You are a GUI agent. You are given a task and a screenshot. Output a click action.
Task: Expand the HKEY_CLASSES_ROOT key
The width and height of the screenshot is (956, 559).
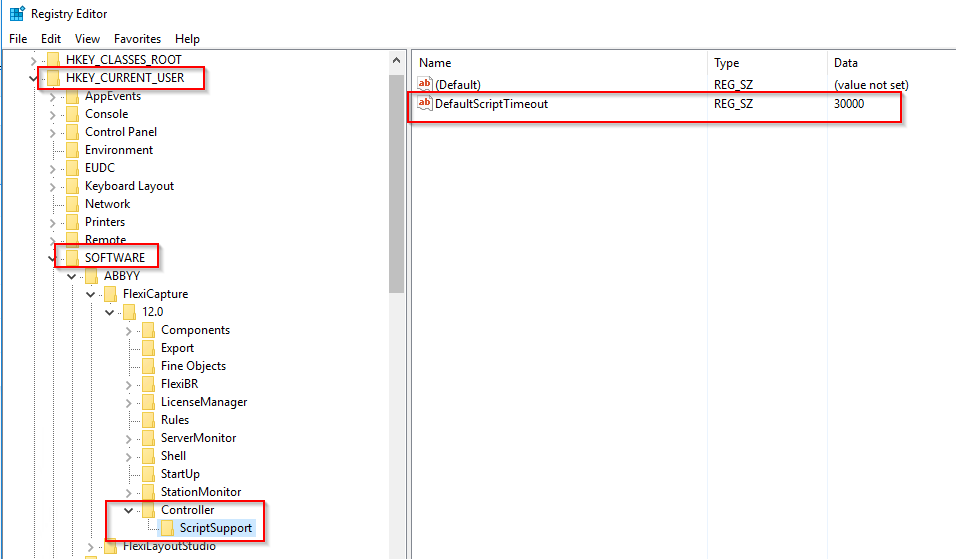[x=34, y=60]
